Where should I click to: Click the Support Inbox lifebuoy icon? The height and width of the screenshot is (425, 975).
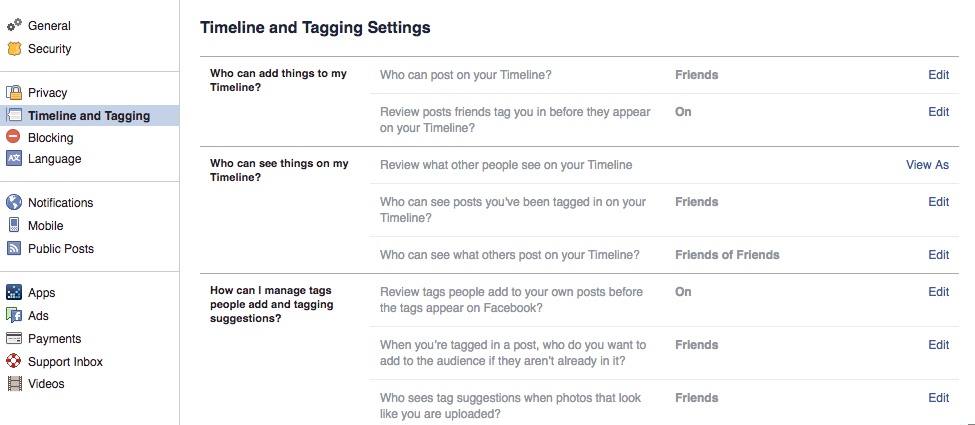14,361
